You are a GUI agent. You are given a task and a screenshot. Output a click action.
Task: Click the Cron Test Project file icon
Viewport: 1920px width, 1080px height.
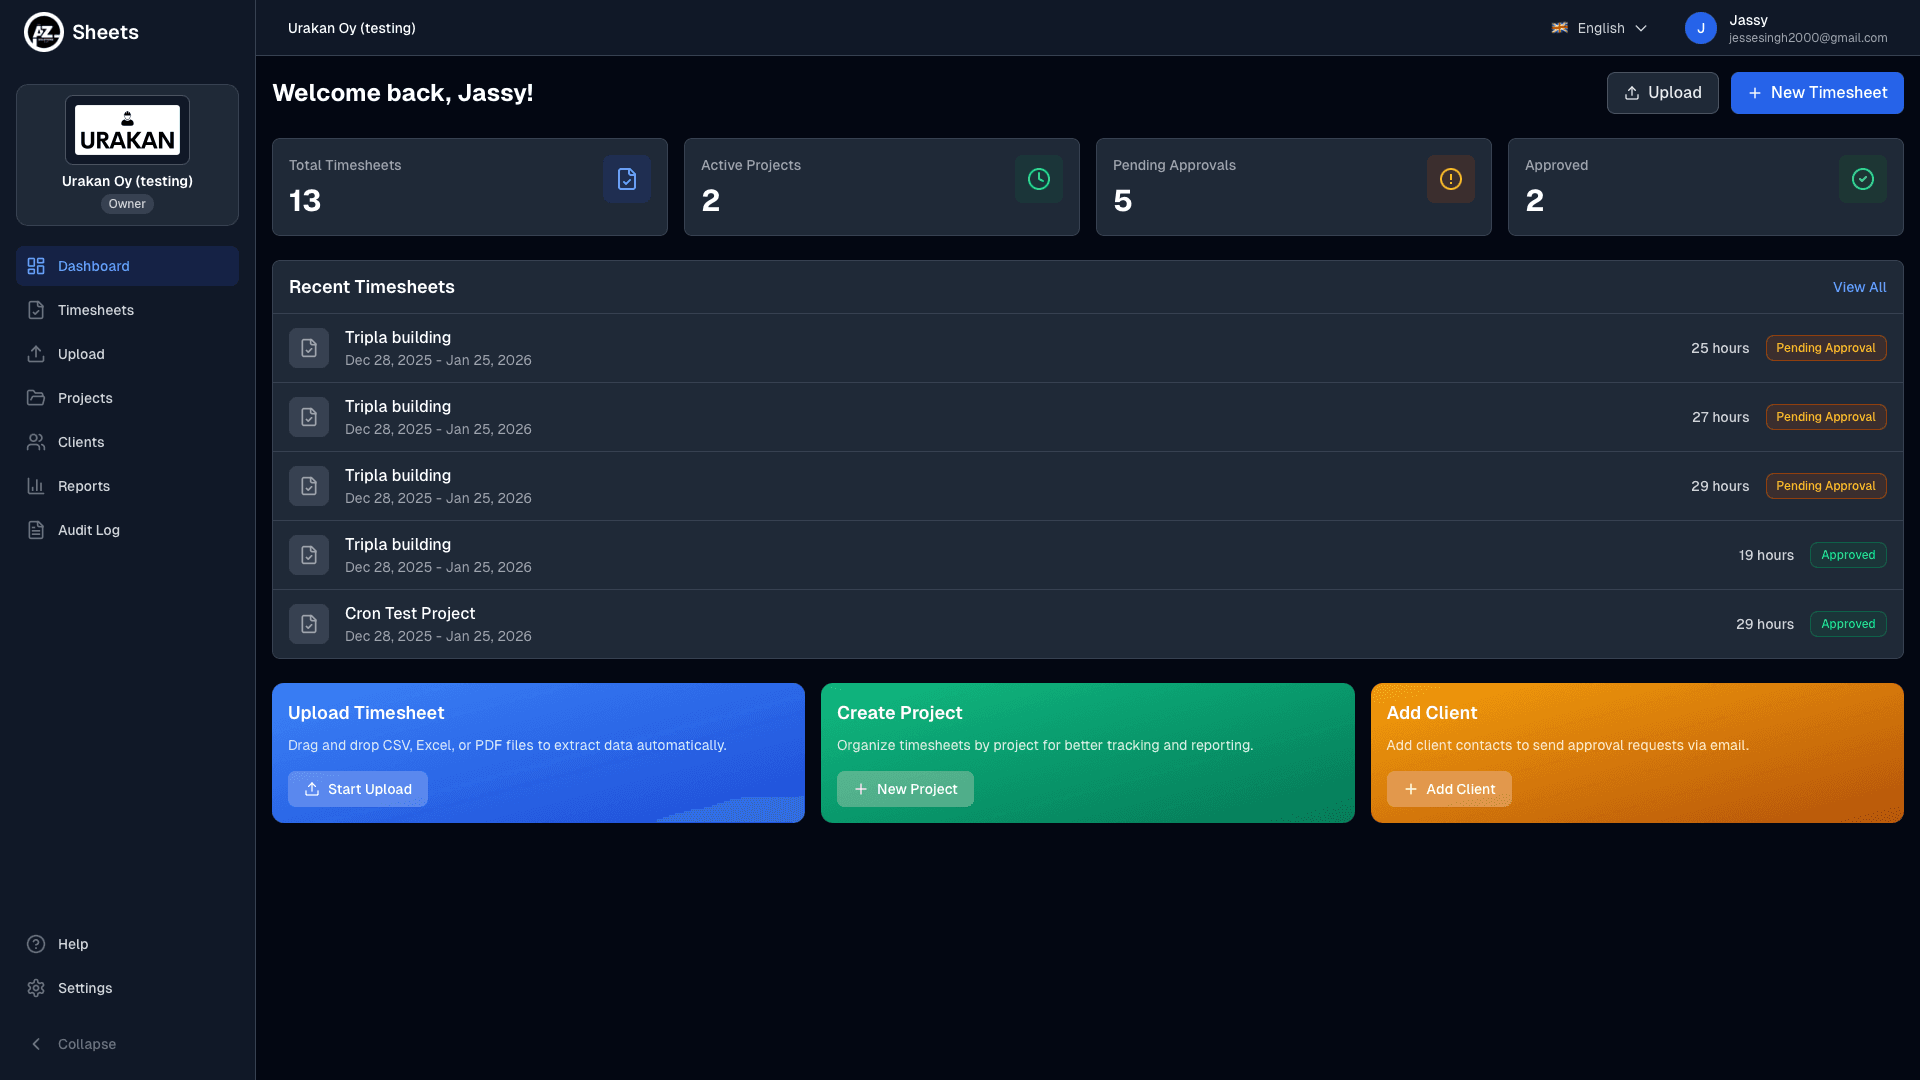click(x=309, y=624)
